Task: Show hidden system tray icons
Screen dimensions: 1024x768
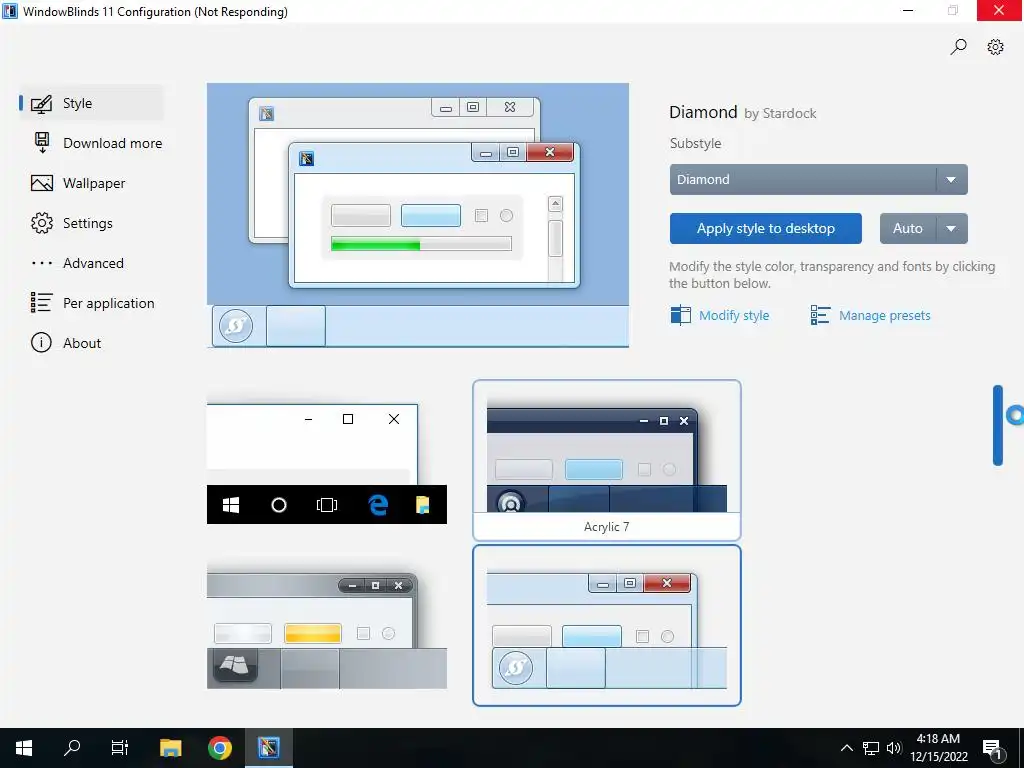Action: [x=846, y=748]
